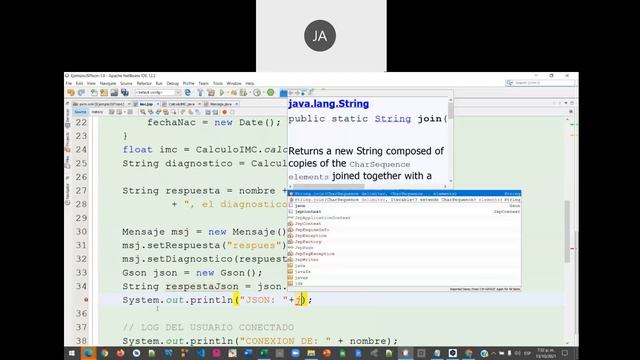Click the taskbar clock showing 7:32 p.m.
Image resolution: width=640 pixels, height=360 pixels.
[545, 353]
